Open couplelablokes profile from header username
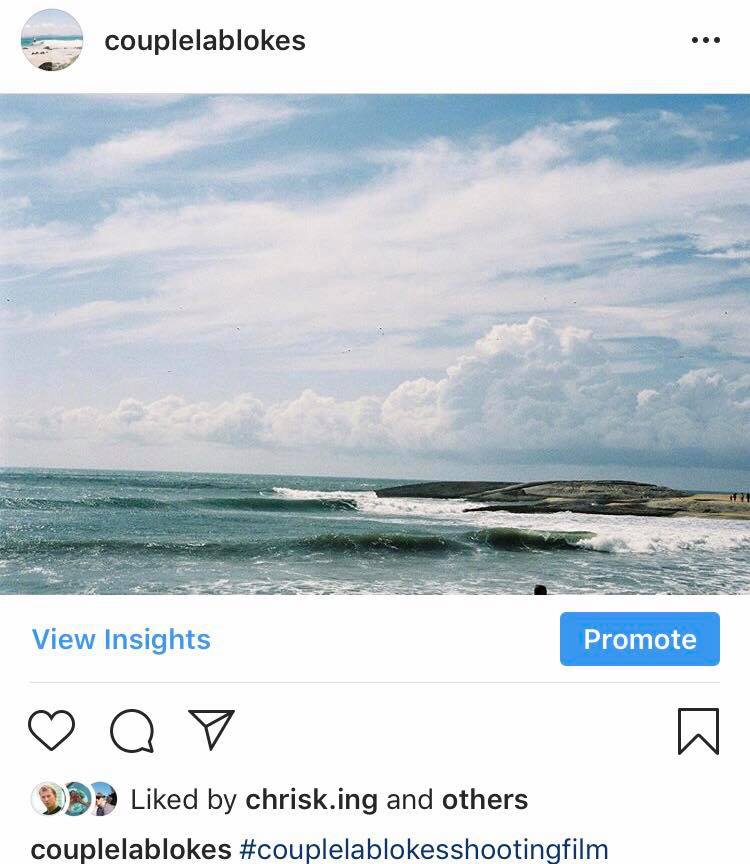This screenshot has width=750, height=864. point(204,41)
